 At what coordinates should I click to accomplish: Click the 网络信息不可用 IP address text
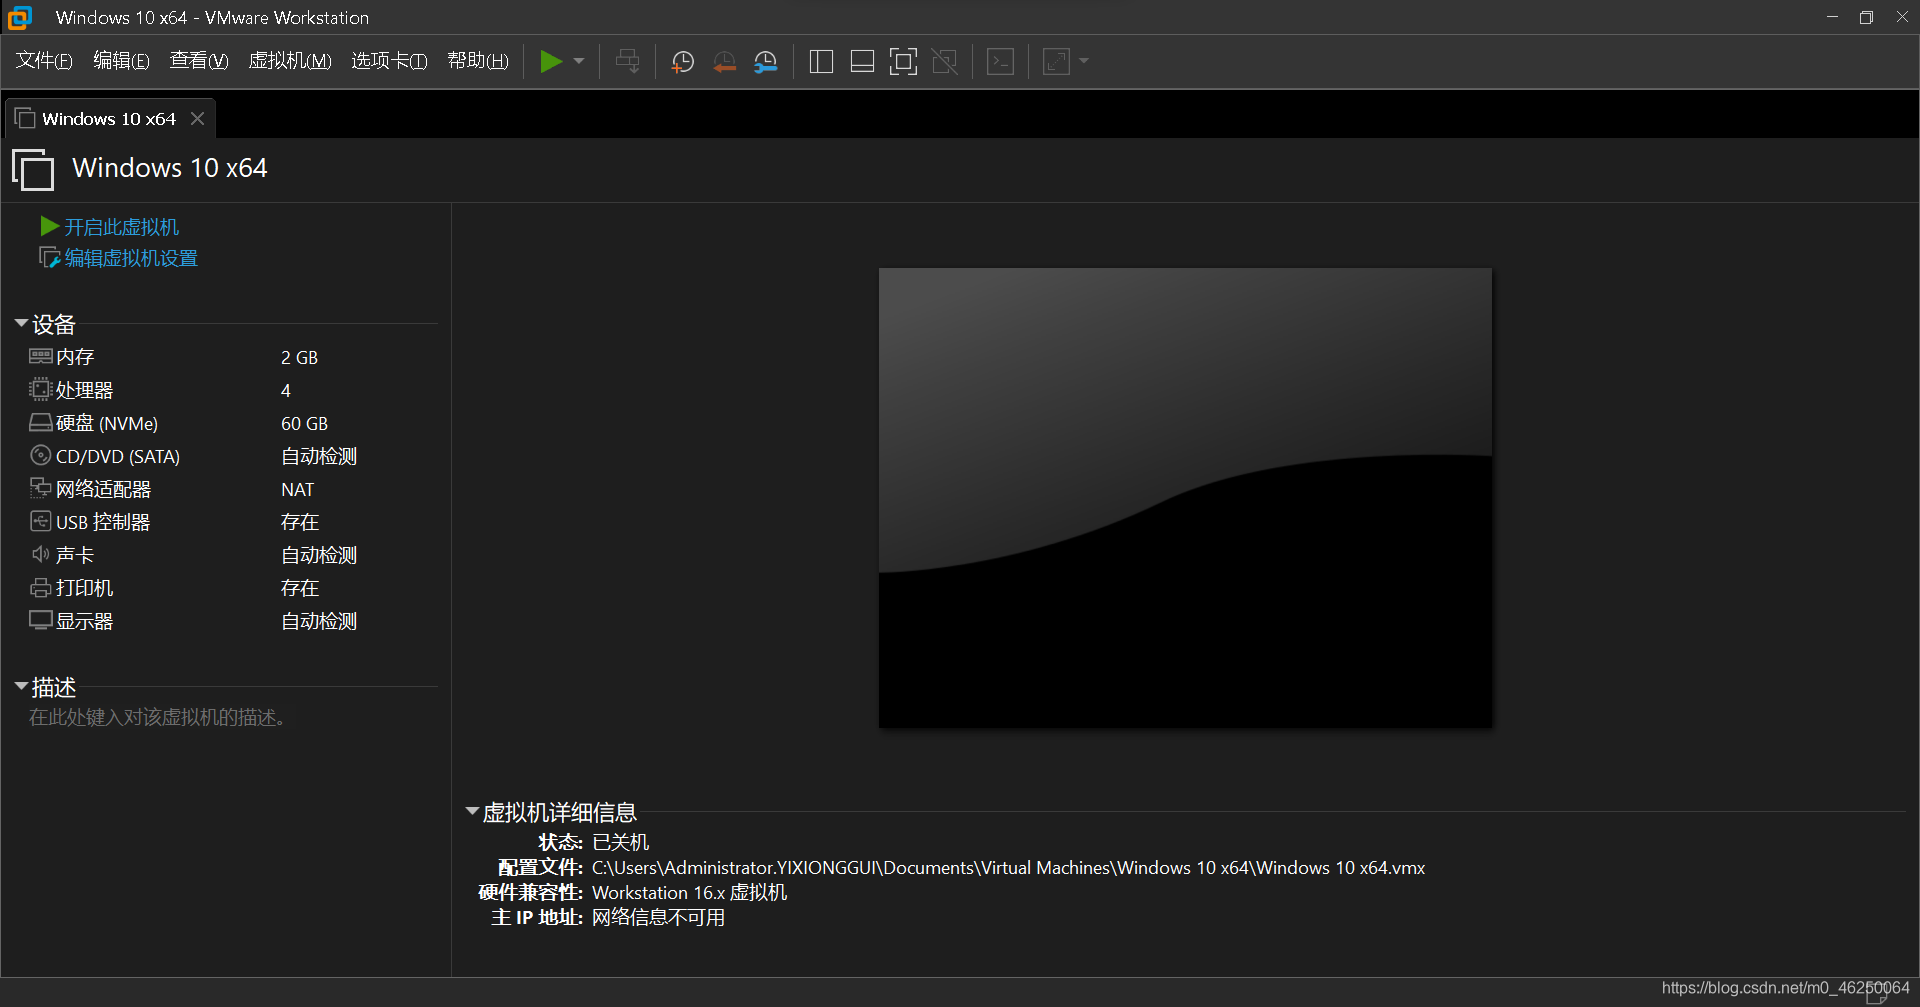click(x=658, y=918)
